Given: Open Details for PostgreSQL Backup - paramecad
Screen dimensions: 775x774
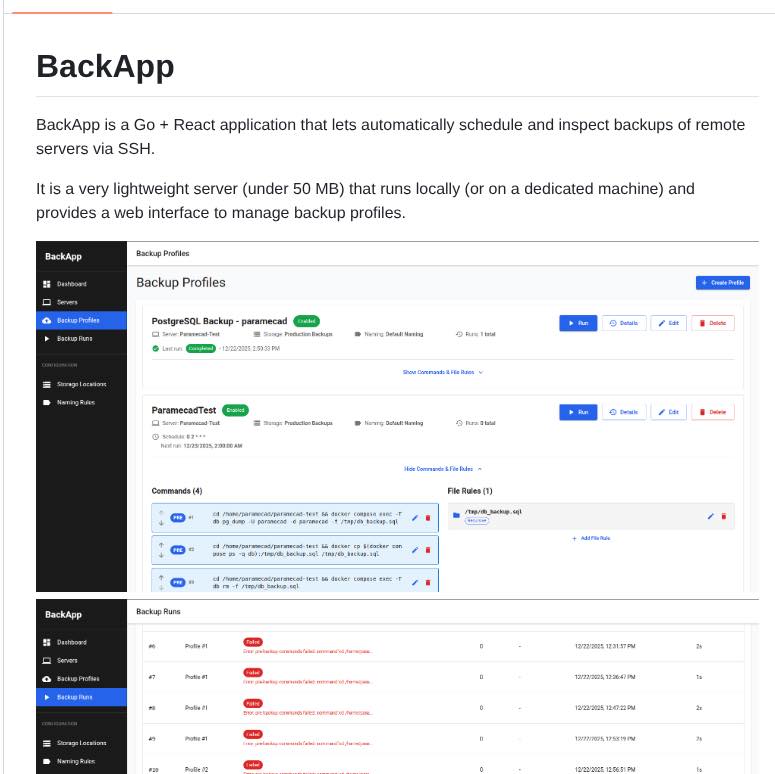Looking at the screenshot, I should click(x=624, y=323).
